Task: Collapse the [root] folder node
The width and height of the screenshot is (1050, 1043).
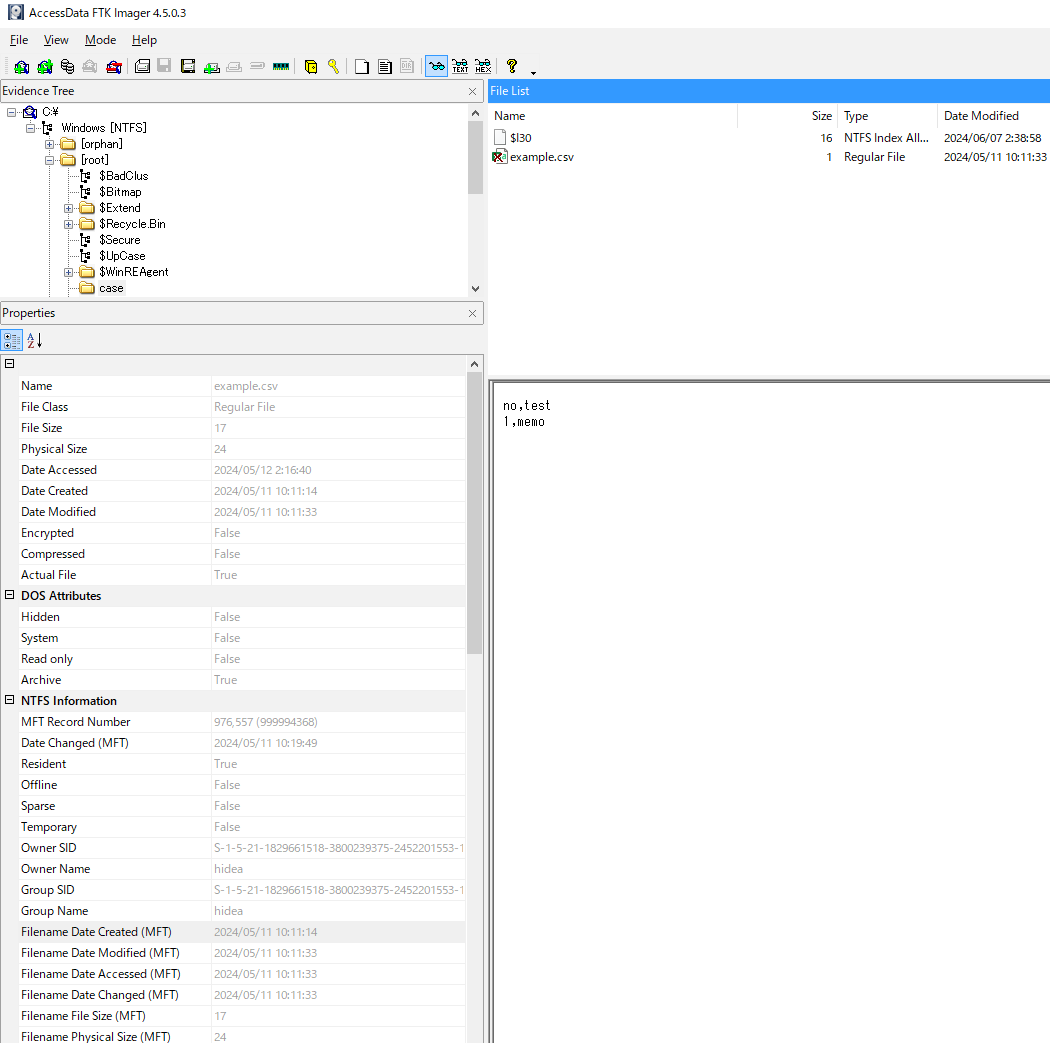Action: pos(50,160)
